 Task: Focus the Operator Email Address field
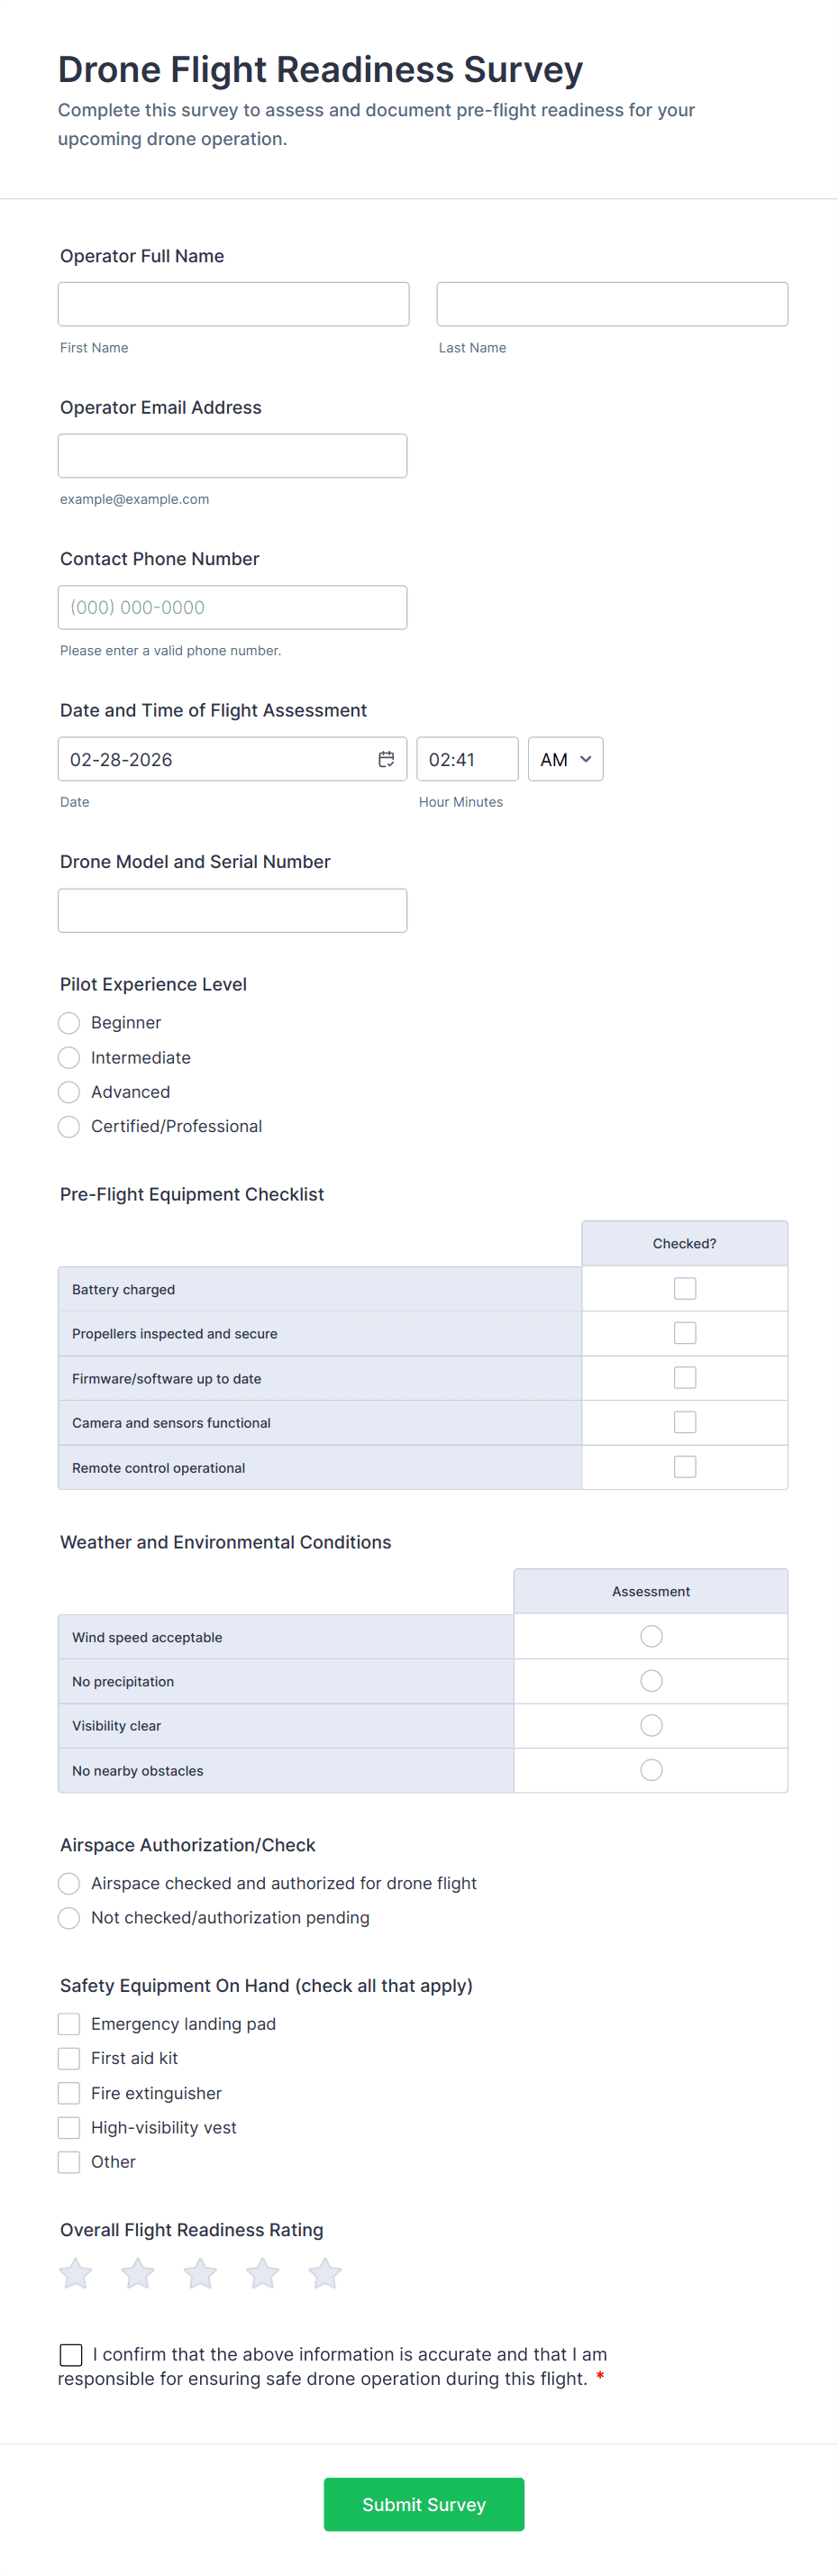[232, 456]
